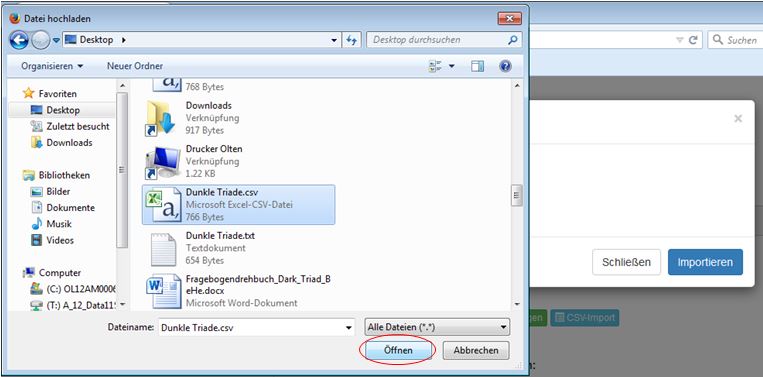The width and height of the screenshot is (763, 377).
Task: Click the change view icon
Action: [435, 66]
